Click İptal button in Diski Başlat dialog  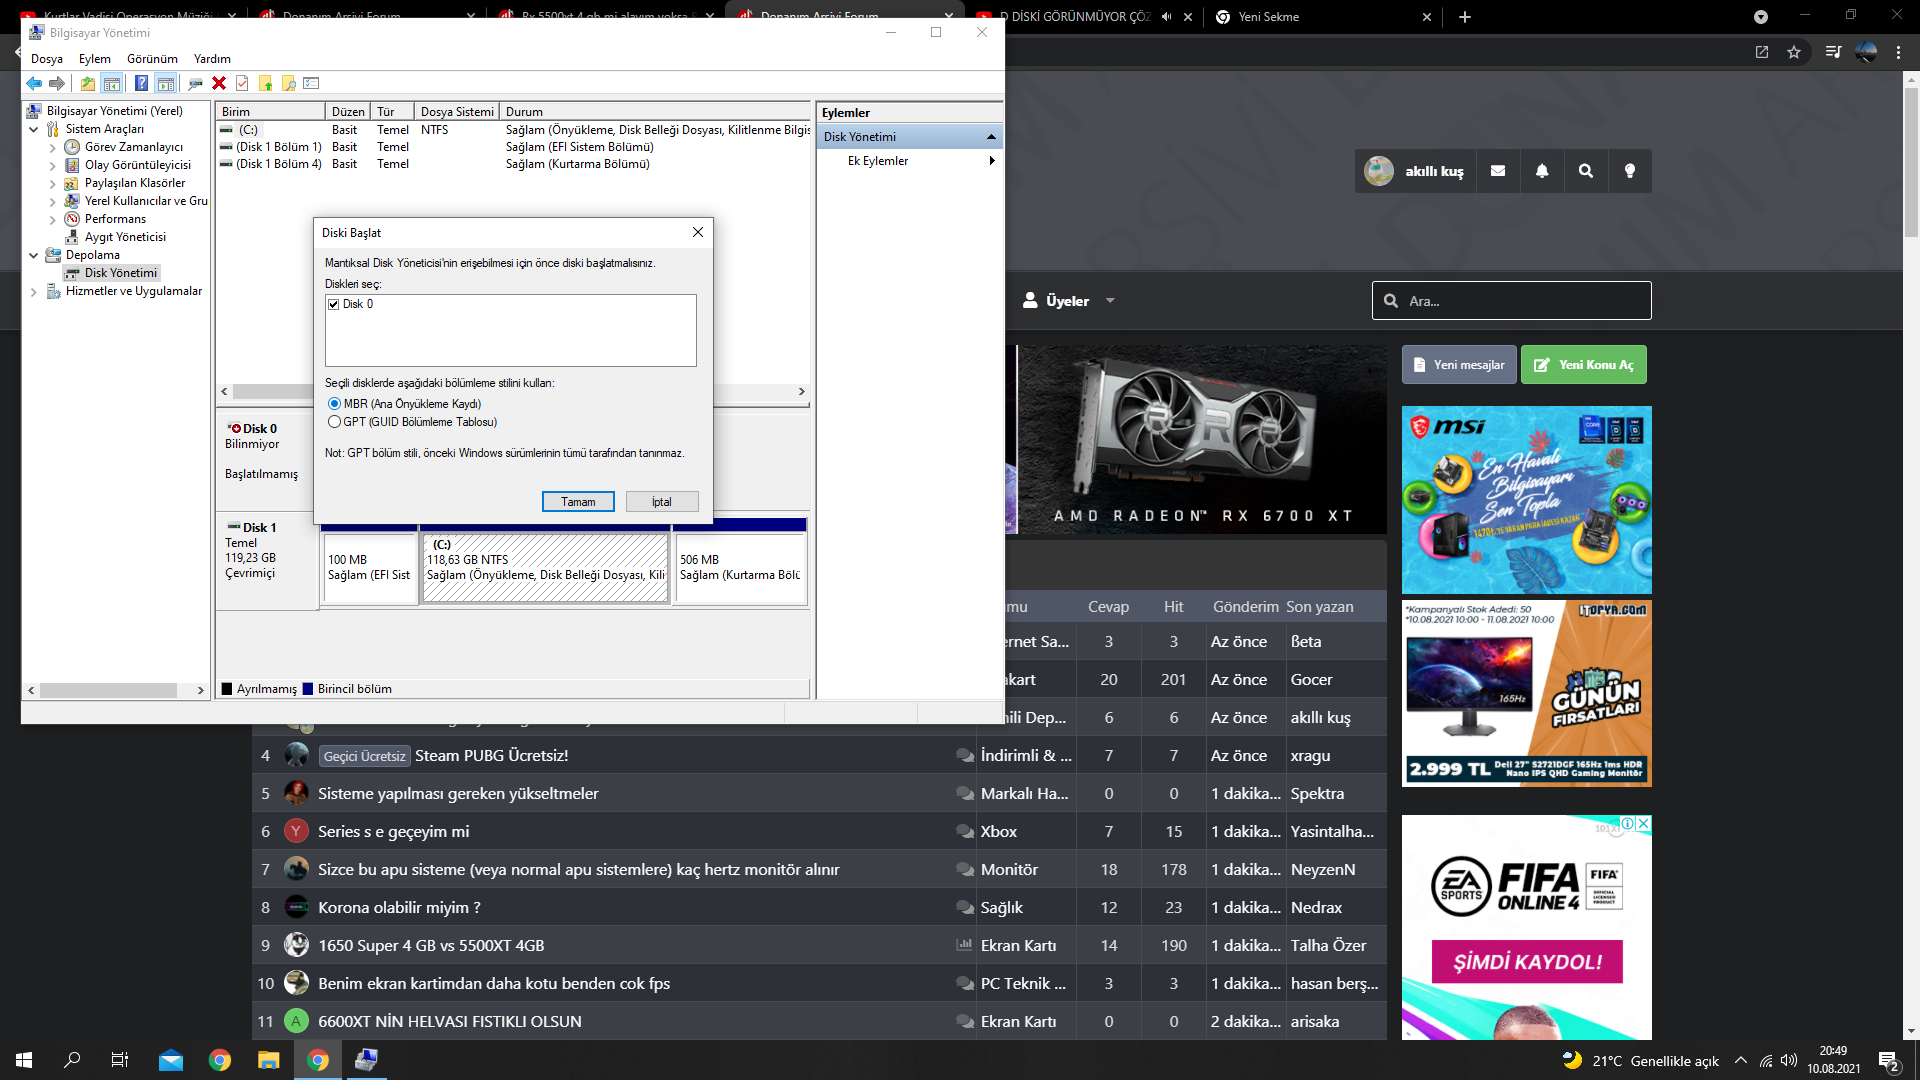(x=662, y=502)
